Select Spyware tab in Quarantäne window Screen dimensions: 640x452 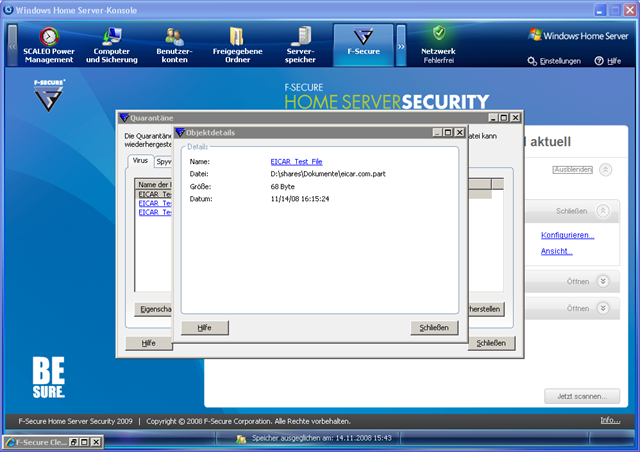pyautogui.click(x=163, y=162)
